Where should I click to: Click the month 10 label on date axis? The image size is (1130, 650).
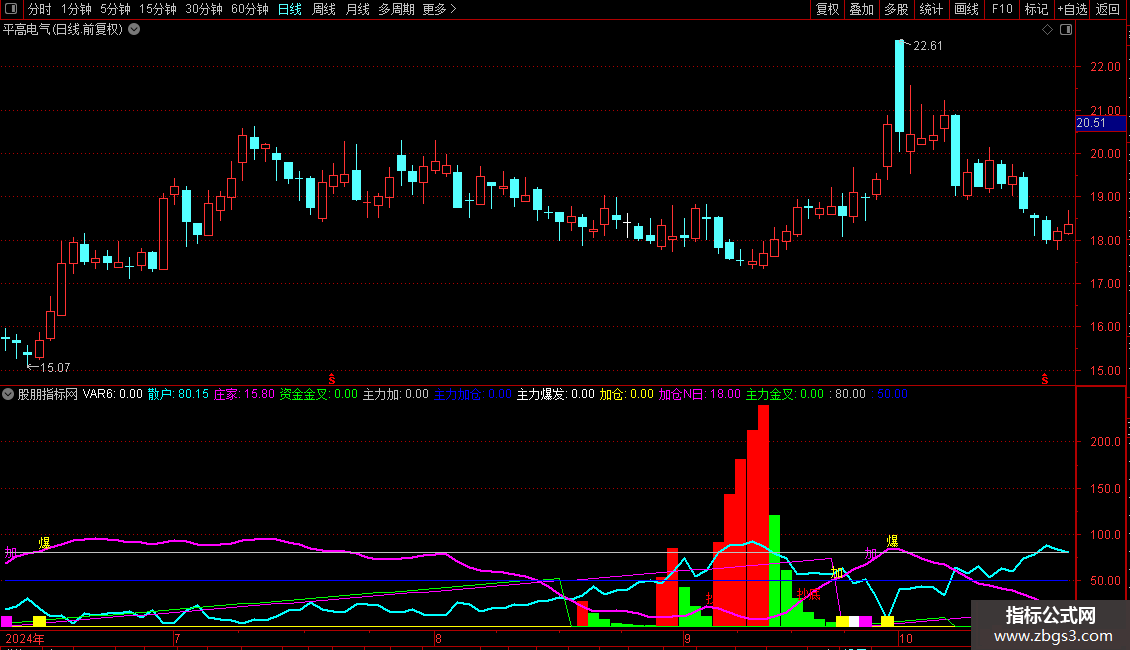pos(906,638)
